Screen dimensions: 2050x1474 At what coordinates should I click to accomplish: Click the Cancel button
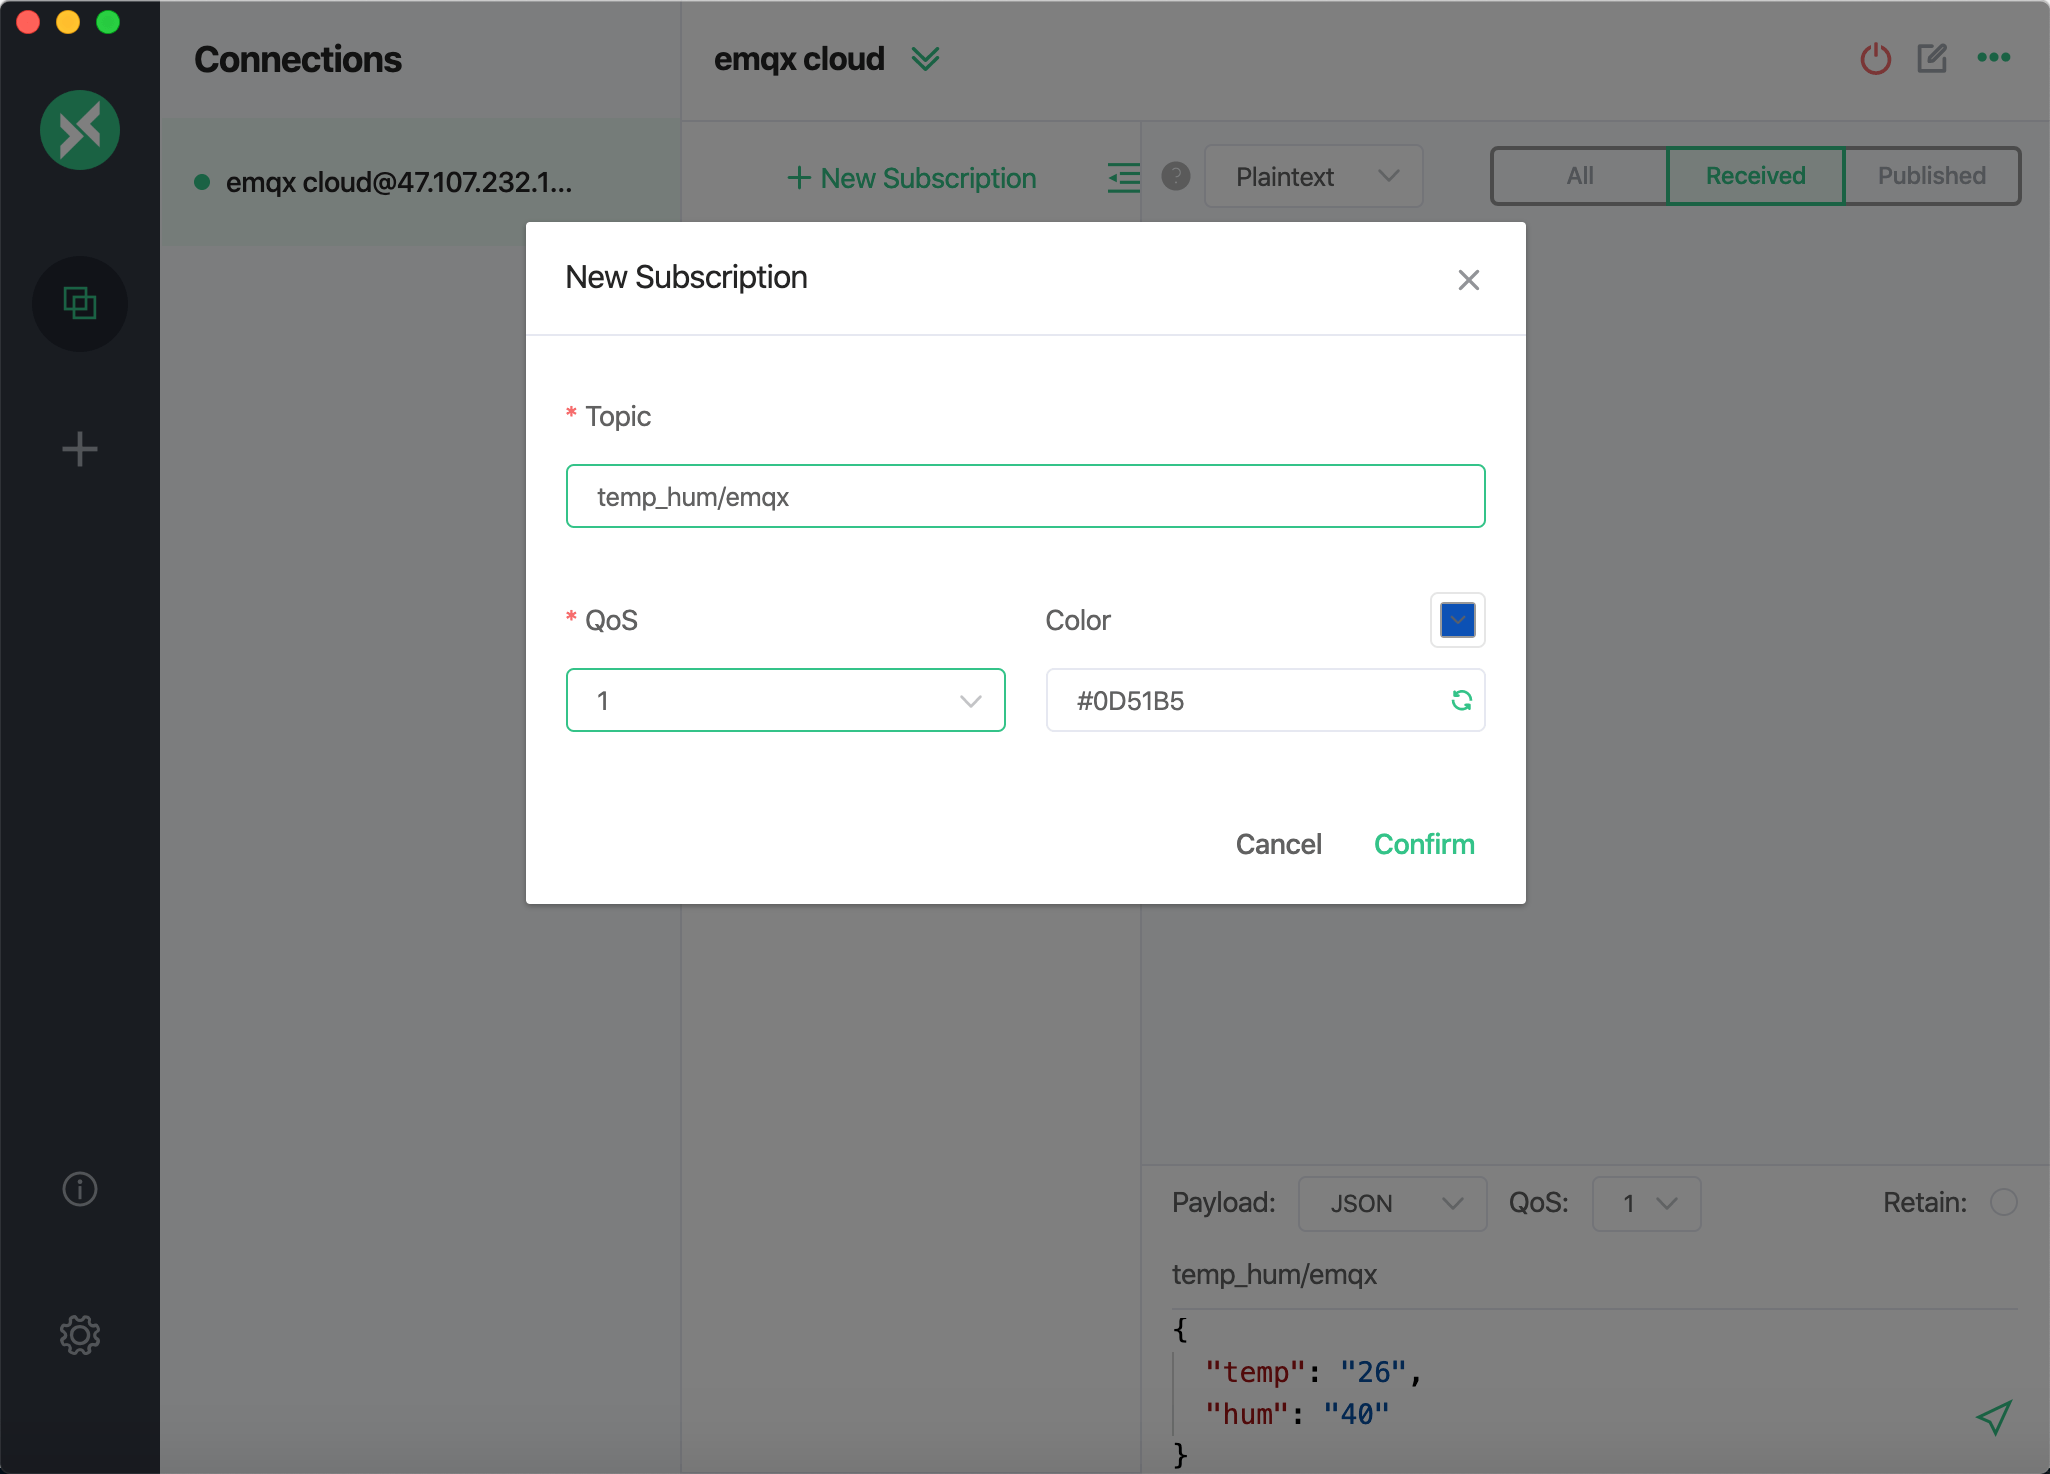(x=1278, y=844)
